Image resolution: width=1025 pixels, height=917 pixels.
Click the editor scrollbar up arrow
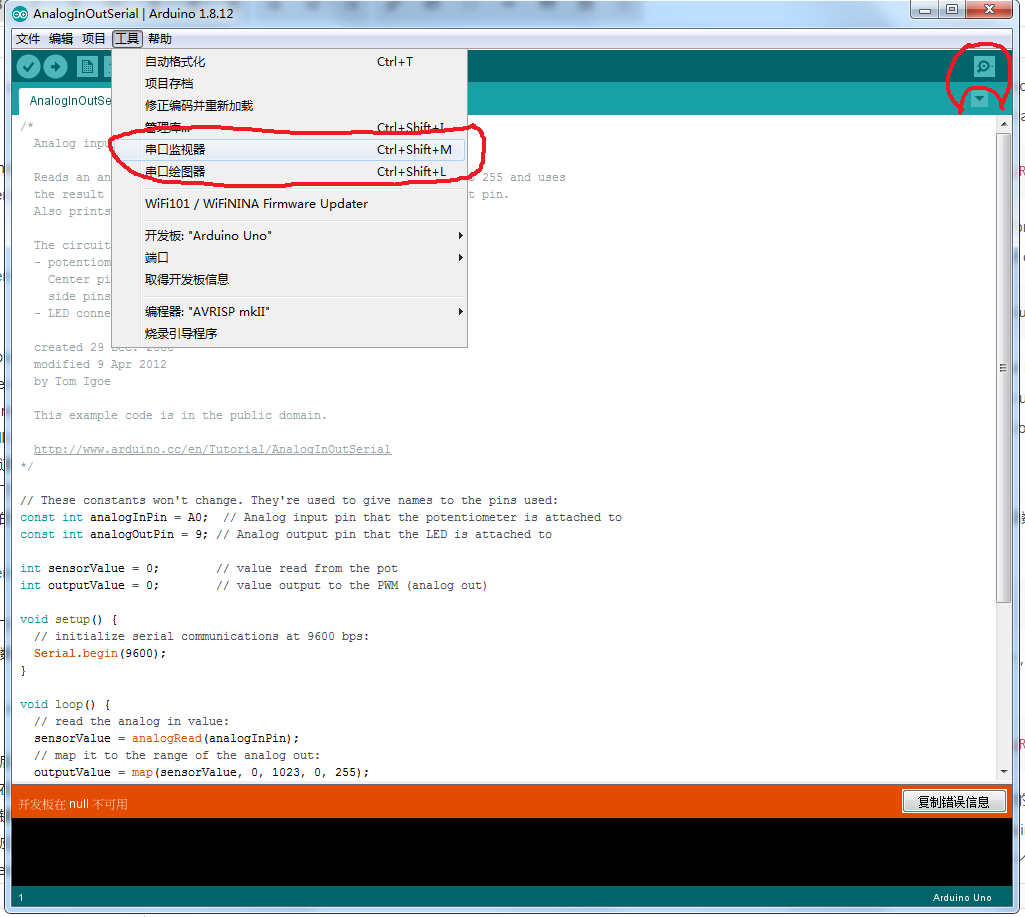(1003, 124)
